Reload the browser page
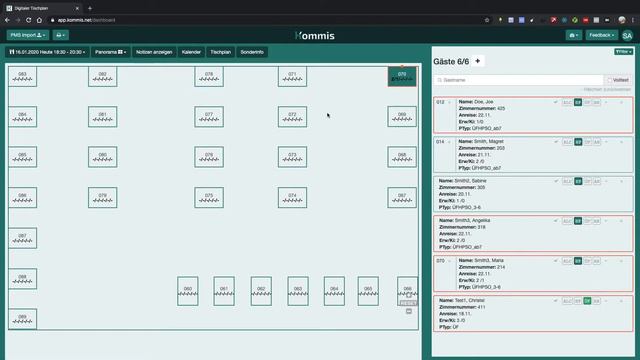640x360 pixels. click(x=28, y=20)
